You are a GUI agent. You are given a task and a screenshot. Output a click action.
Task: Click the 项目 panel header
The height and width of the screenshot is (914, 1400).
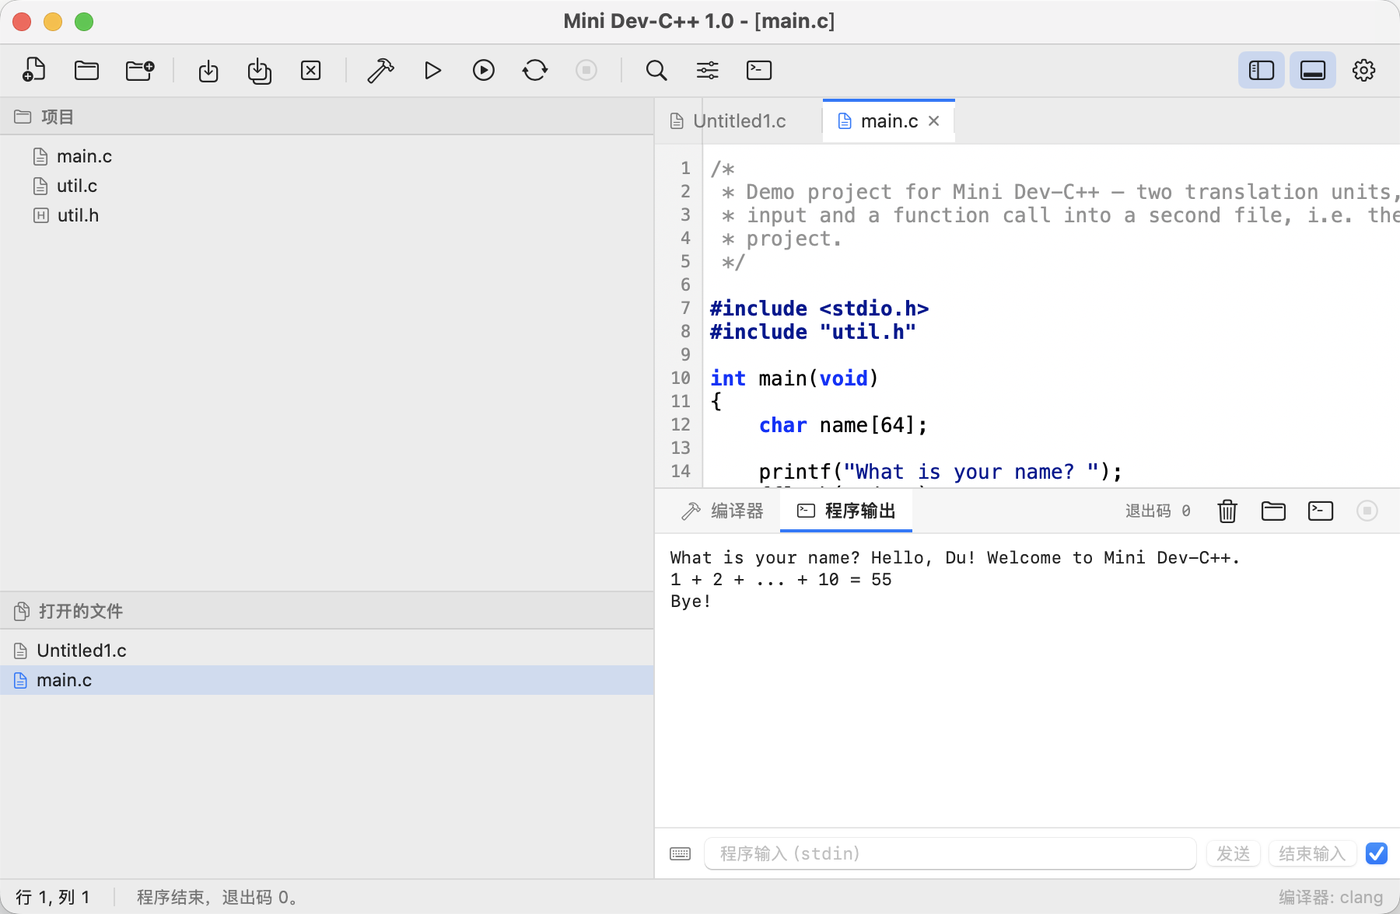tap(327, 117)
